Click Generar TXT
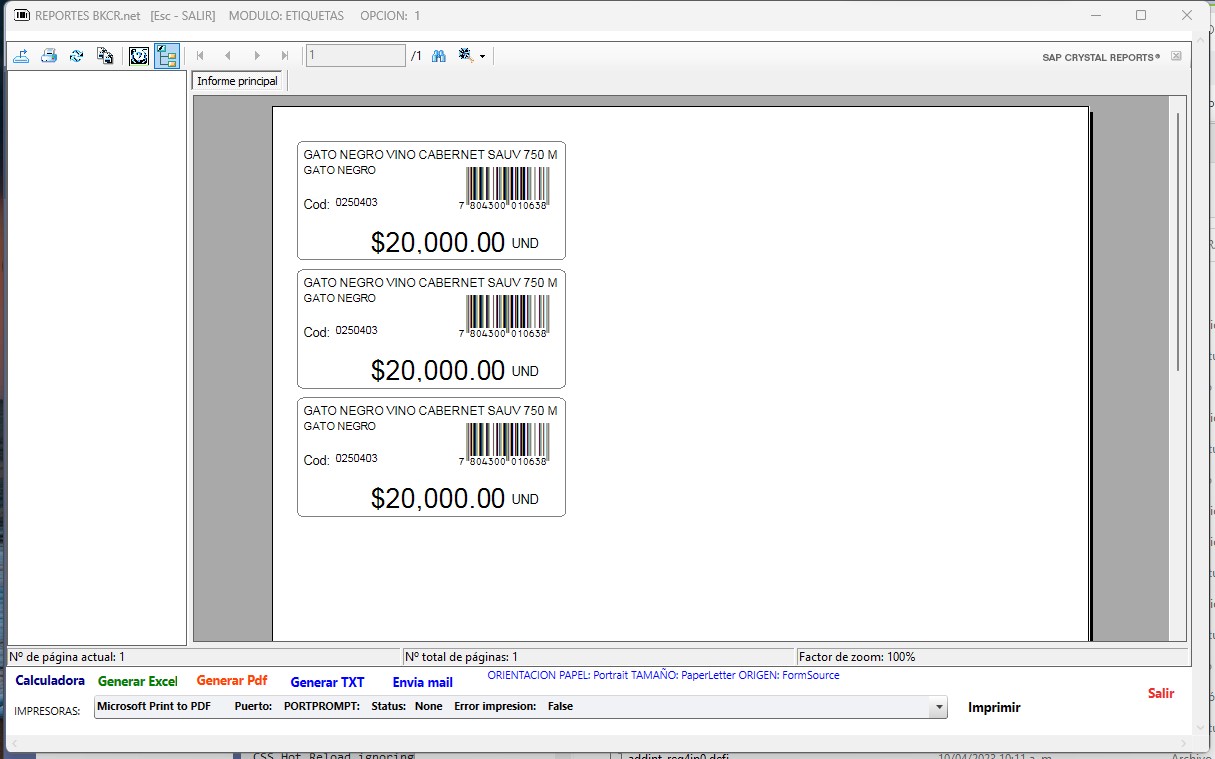1215x759 pixels. (327, 682)
